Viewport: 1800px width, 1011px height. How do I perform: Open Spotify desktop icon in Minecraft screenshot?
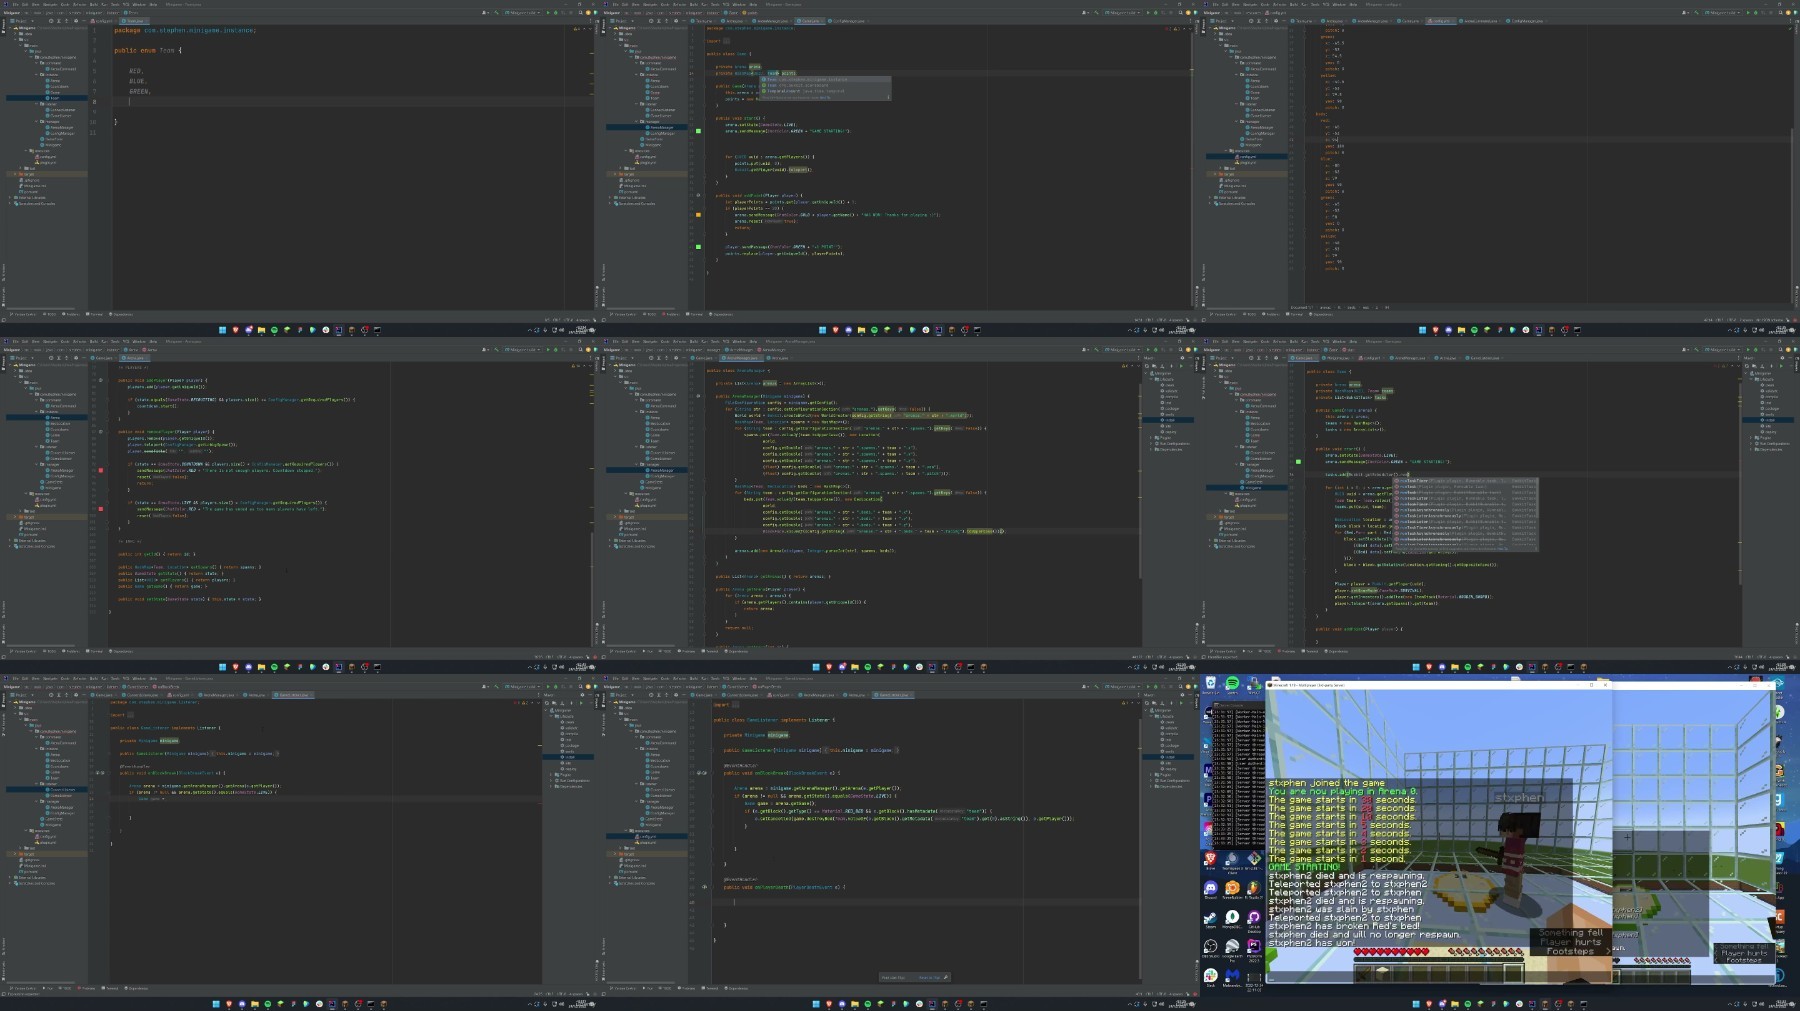pos(1232,685)
